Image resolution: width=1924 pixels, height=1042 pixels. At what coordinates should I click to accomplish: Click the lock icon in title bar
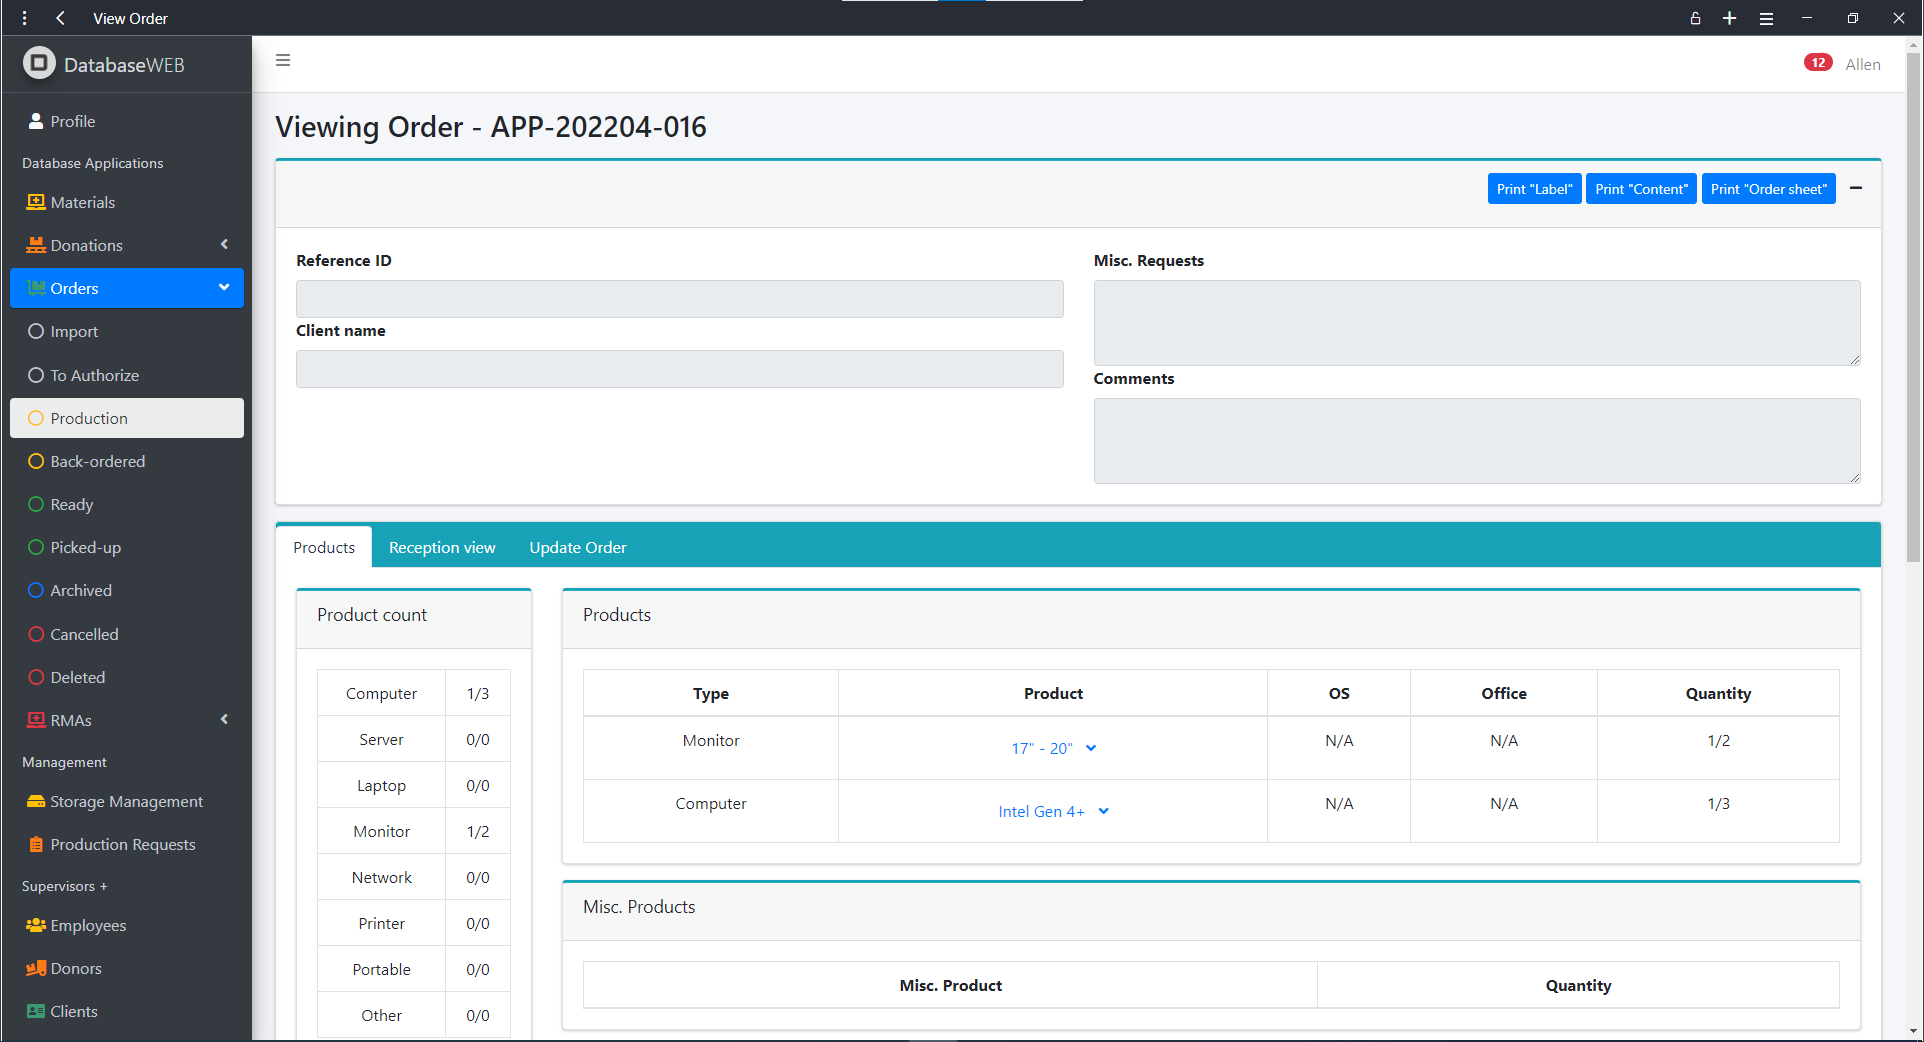1695,18
